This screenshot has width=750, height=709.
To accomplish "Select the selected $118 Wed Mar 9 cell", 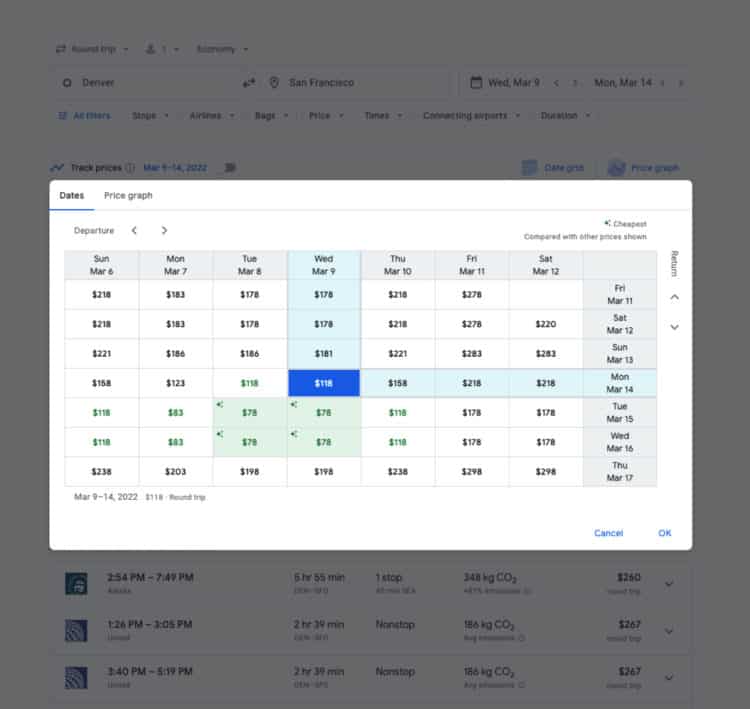I will (323, 383).
